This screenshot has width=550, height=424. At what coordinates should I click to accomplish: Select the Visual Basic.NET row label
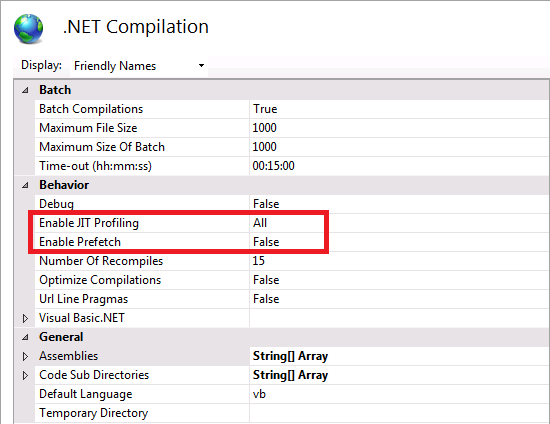pyautogui.click(x=82, y=318)
